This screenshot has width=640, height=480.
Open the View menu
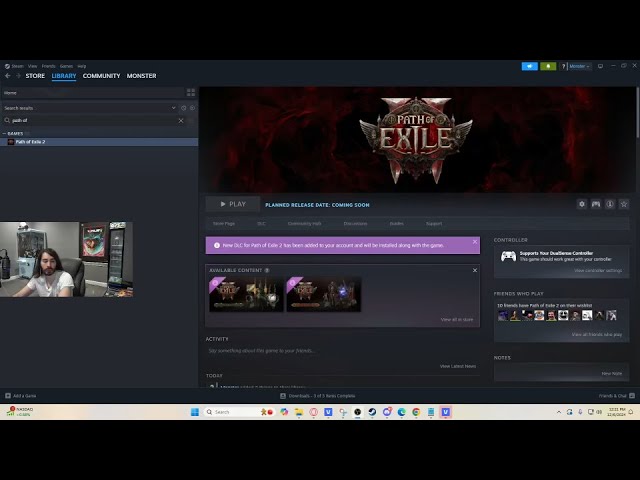click(x=33, y=66)
